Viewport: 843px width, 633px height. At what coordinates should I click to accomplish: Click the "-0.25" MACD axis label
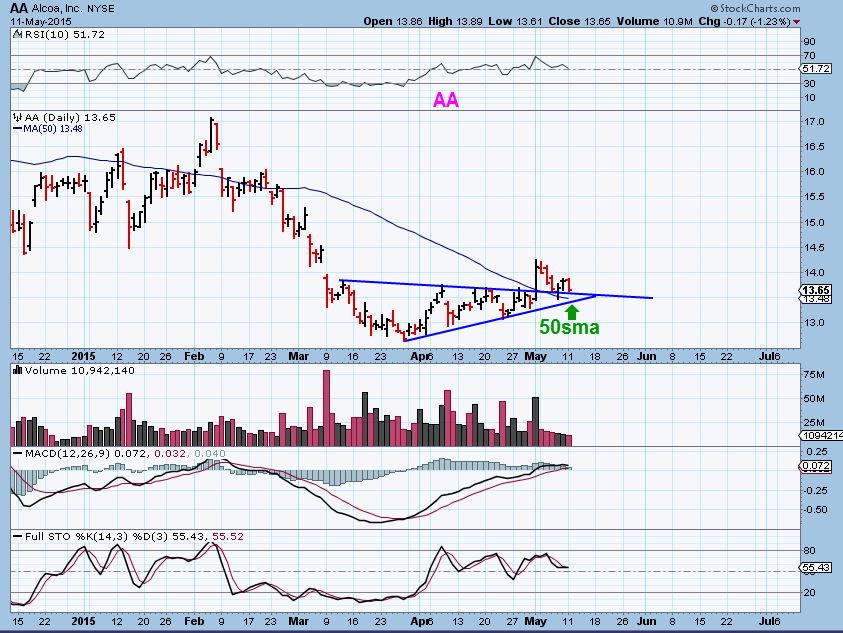click(816, 490)
